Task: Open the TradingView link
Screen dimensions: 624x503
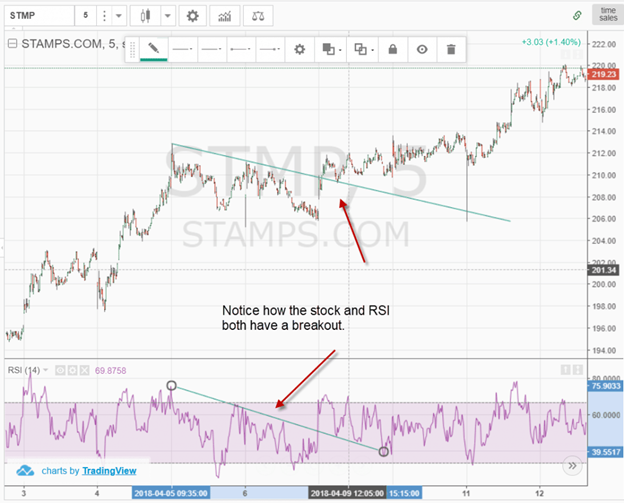Action: coord(109,471)
